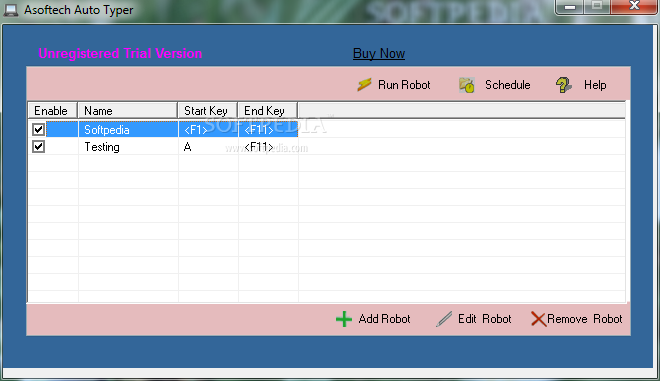Click the <F1> start key of Softpedia
The image size is (660, 381).
pos(196,130)
